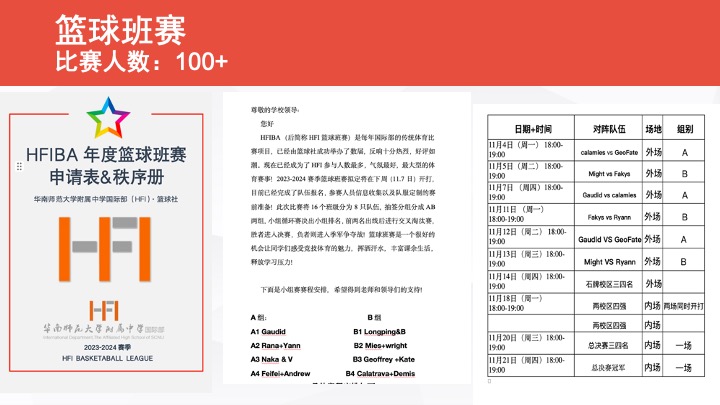This screenshot has width=720, height=405.
Task: Select the 两场同时开打 note cell
Action: [x=685, y=304]
